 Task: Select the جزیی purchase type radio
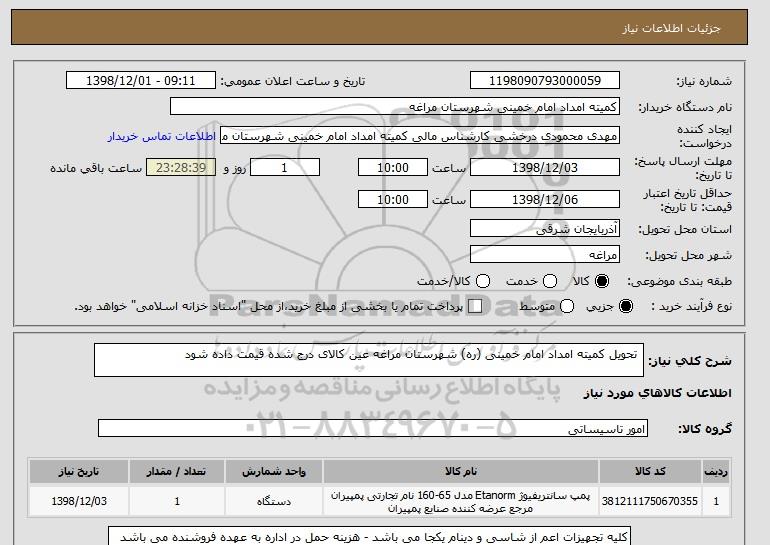click(626, 306)
